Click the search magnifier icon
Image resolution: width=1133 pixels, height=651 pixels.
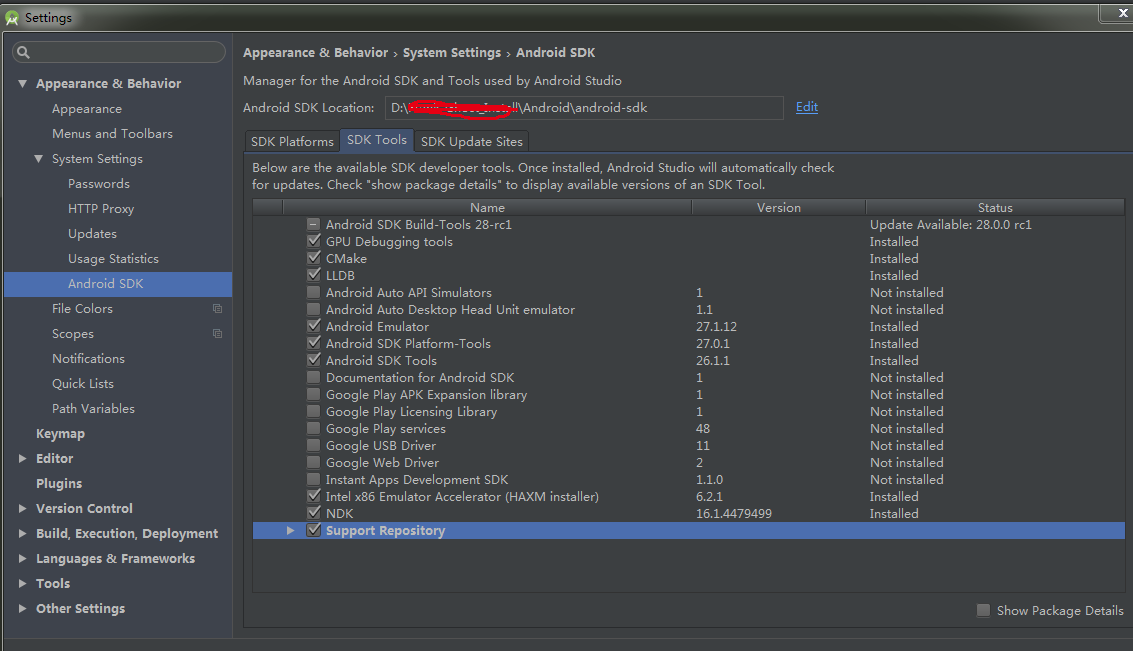click(23, 52)
